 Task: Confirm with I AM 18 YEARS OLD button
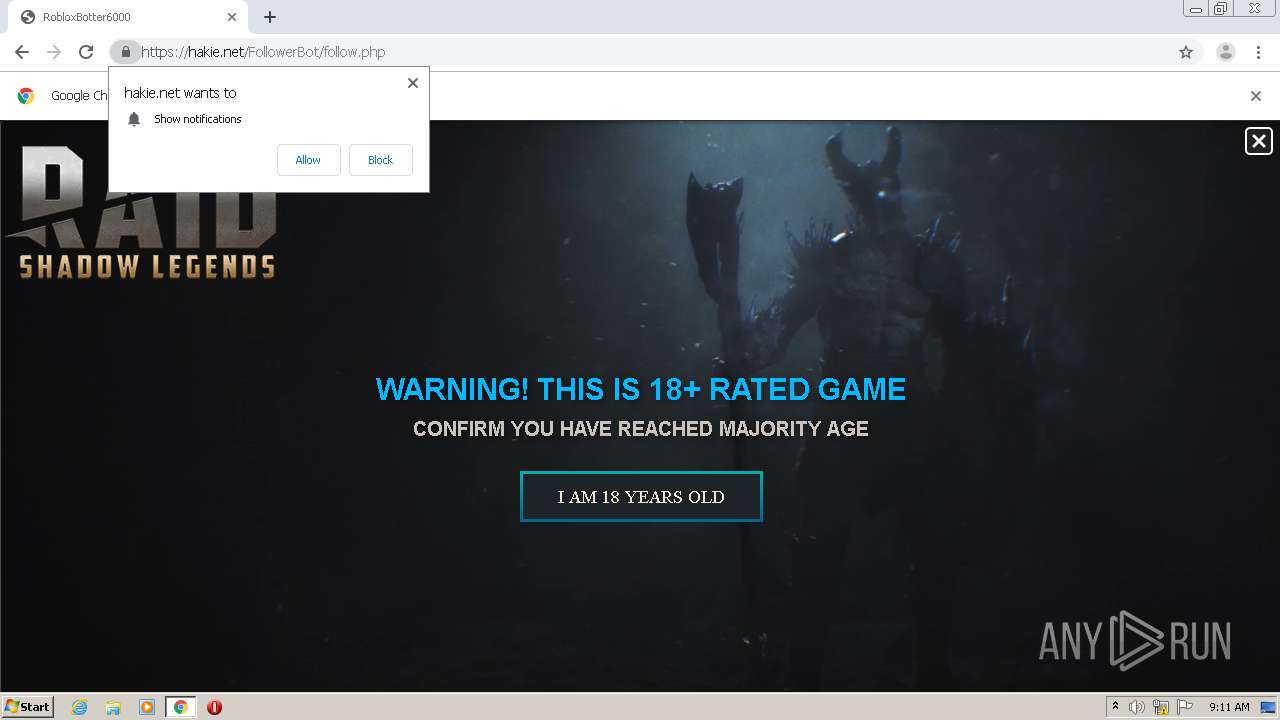(641, 496)
